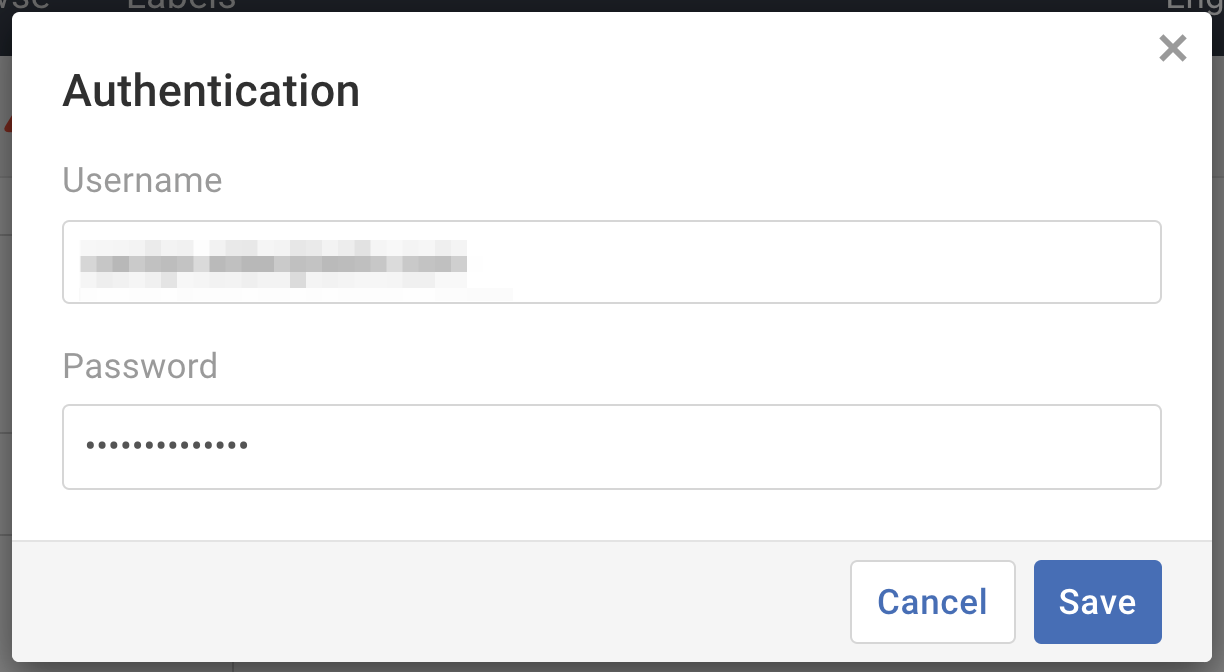Click the Username field label
Image resolution: width=1224 pixels, height=672 pixels.
141,181
